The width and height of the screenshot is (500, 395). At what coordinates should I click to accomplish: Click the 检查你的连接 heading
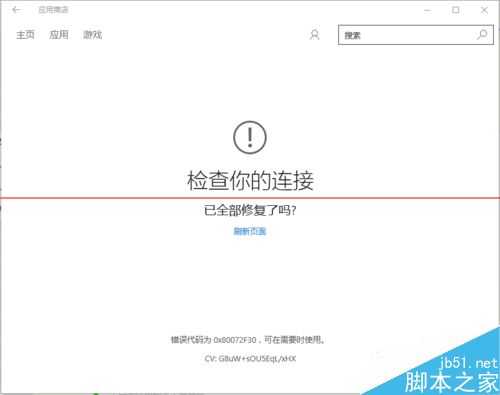coord(250,181)
